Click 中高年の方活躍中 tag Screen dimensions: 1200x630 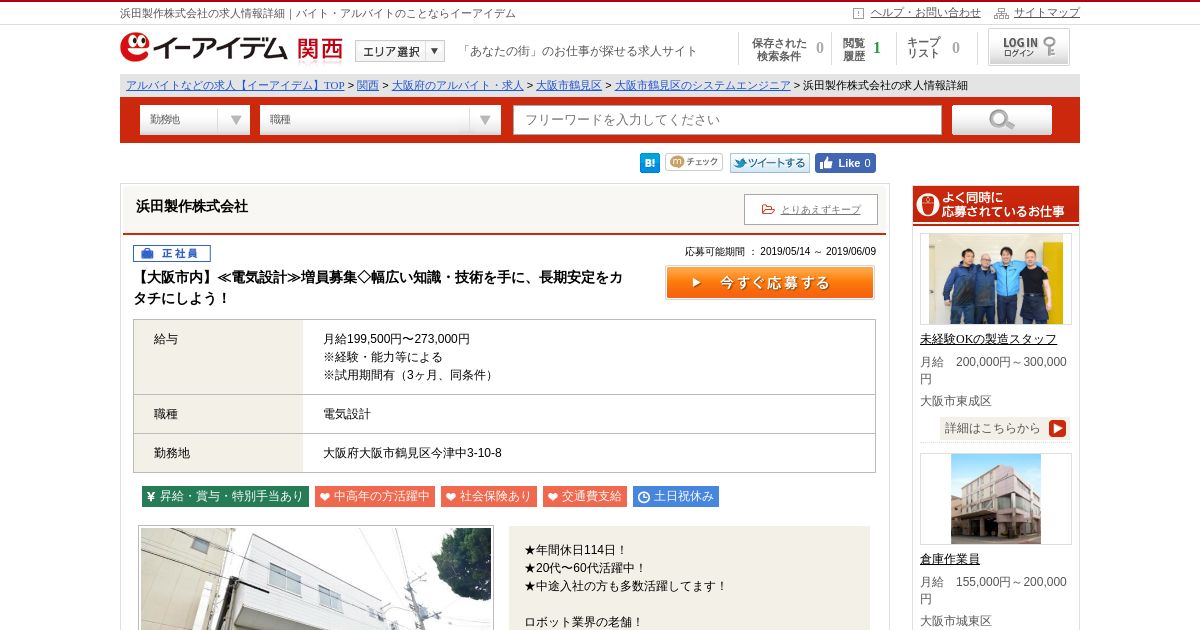(x=375, y=496)
